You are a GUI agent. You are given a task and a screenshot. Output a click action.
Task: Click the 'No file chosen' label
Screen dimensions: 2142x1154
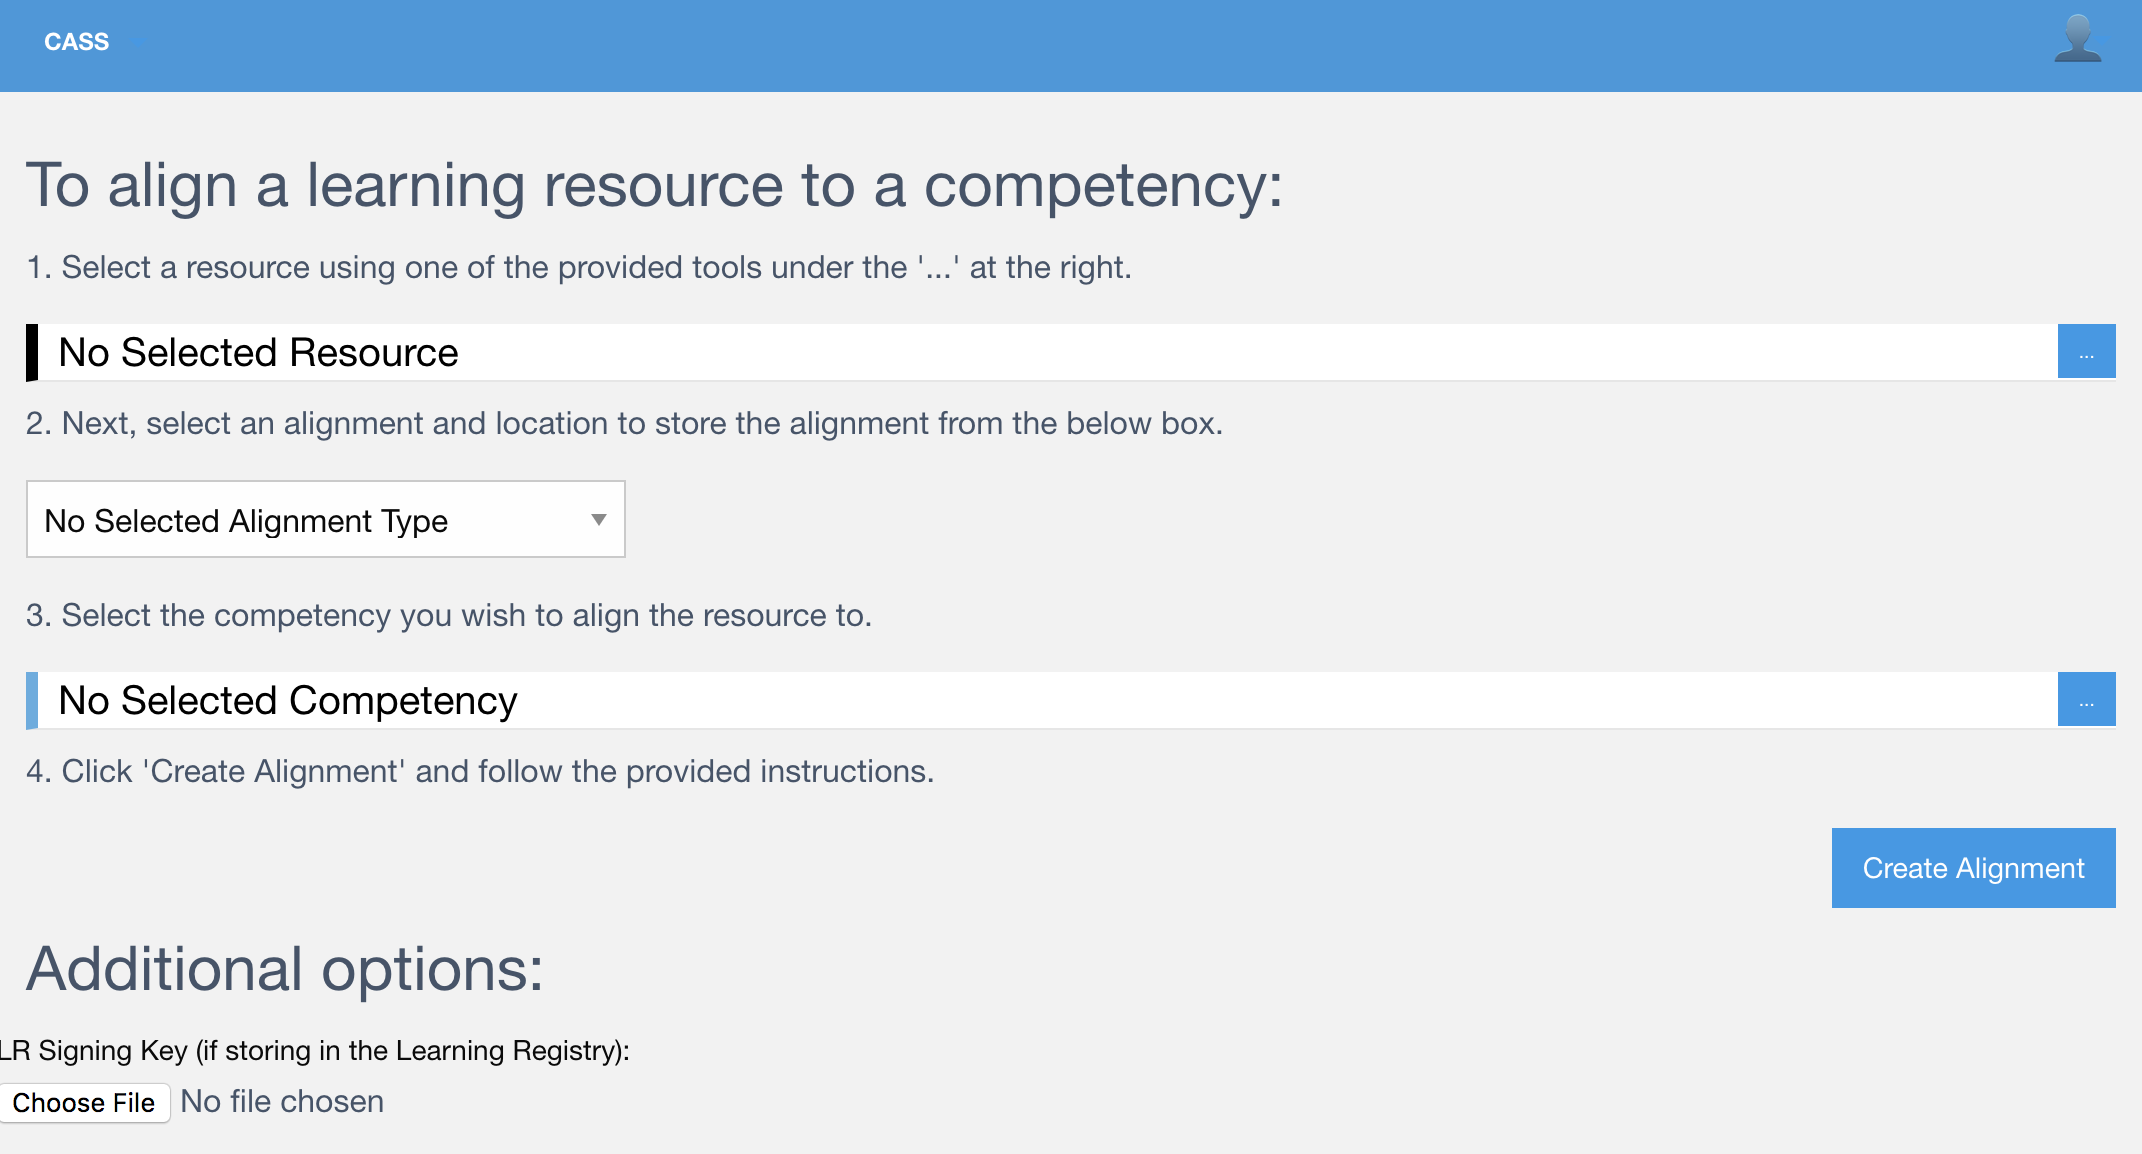click(x=281, y=1101)
